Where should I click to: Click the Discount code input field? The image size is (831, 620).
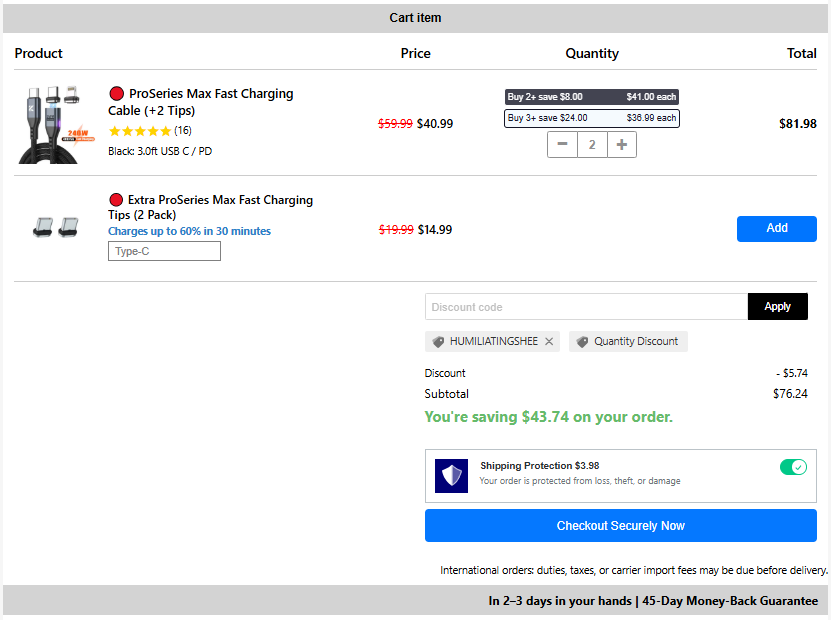click(586, 307)
